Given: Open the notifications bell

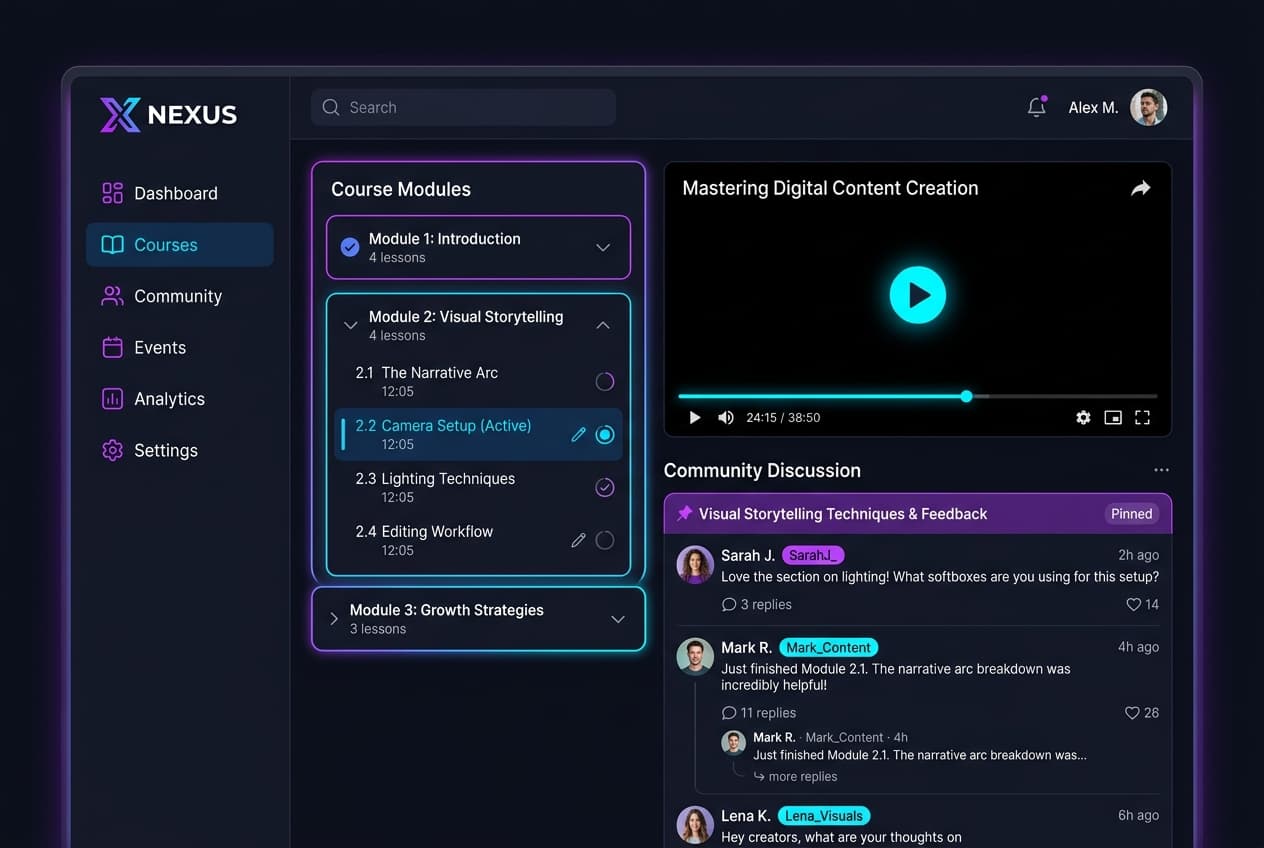Looking at the screenshot, I should click(1037, 107).
